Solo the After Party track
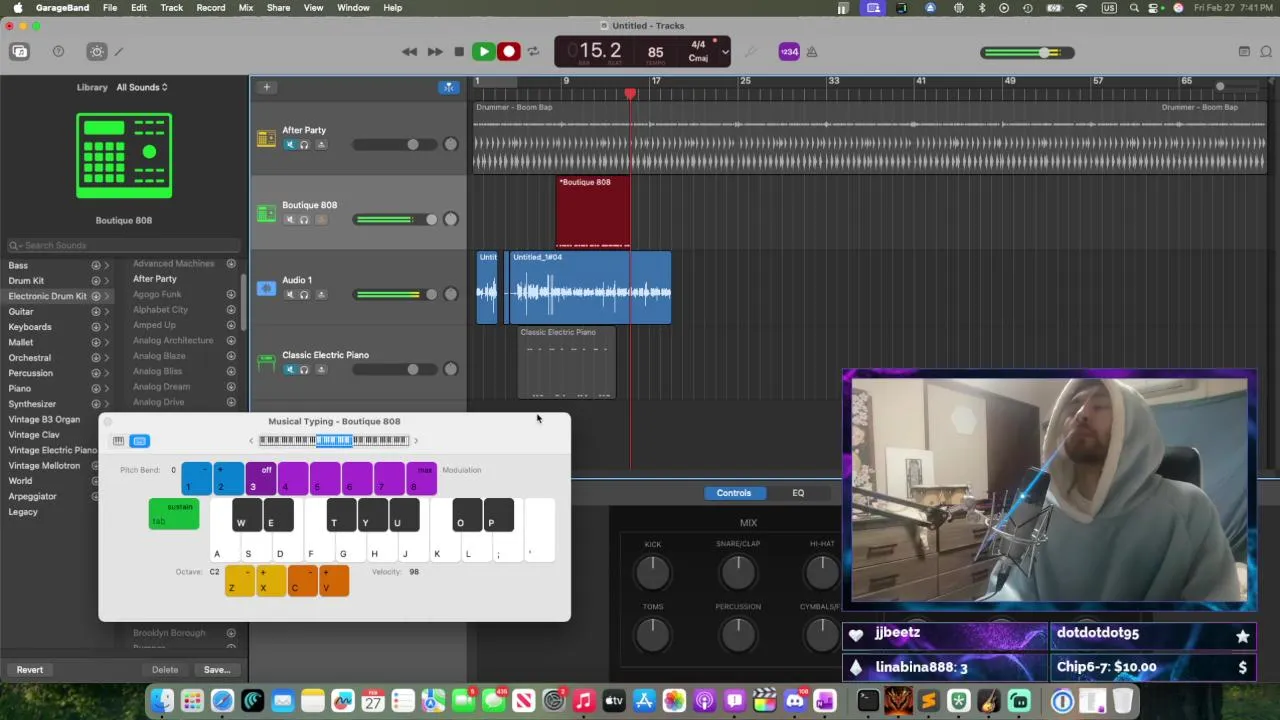The width and height of the screenshot is (1280, 720). pyautogui.click(x=304, y=145)
